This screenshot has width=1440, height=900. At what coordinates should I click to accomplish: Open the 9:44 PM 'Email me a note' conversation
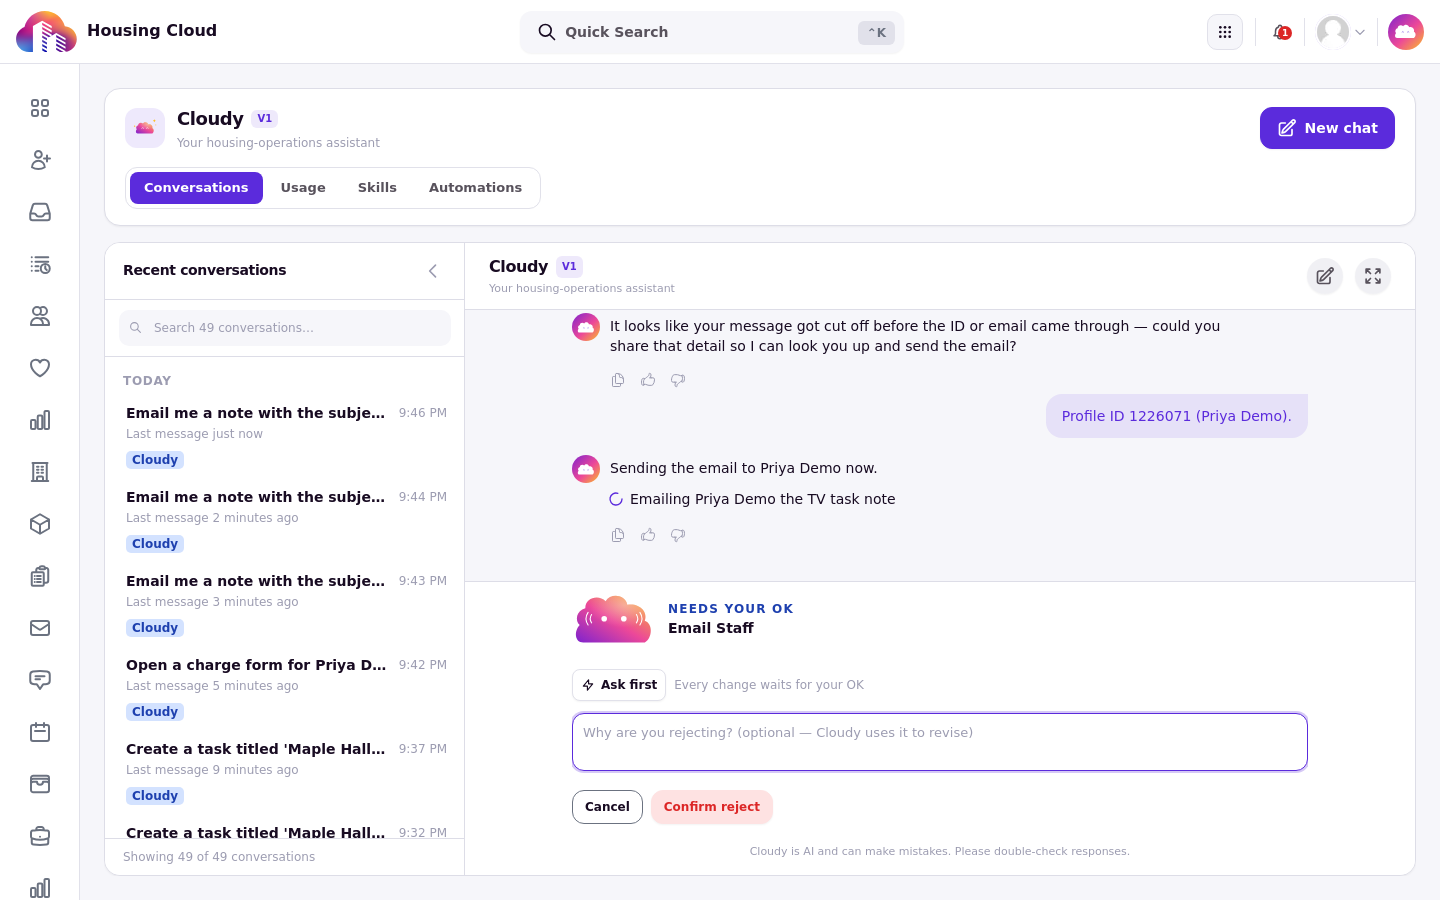pyautogui.click(x=285, y=521)
